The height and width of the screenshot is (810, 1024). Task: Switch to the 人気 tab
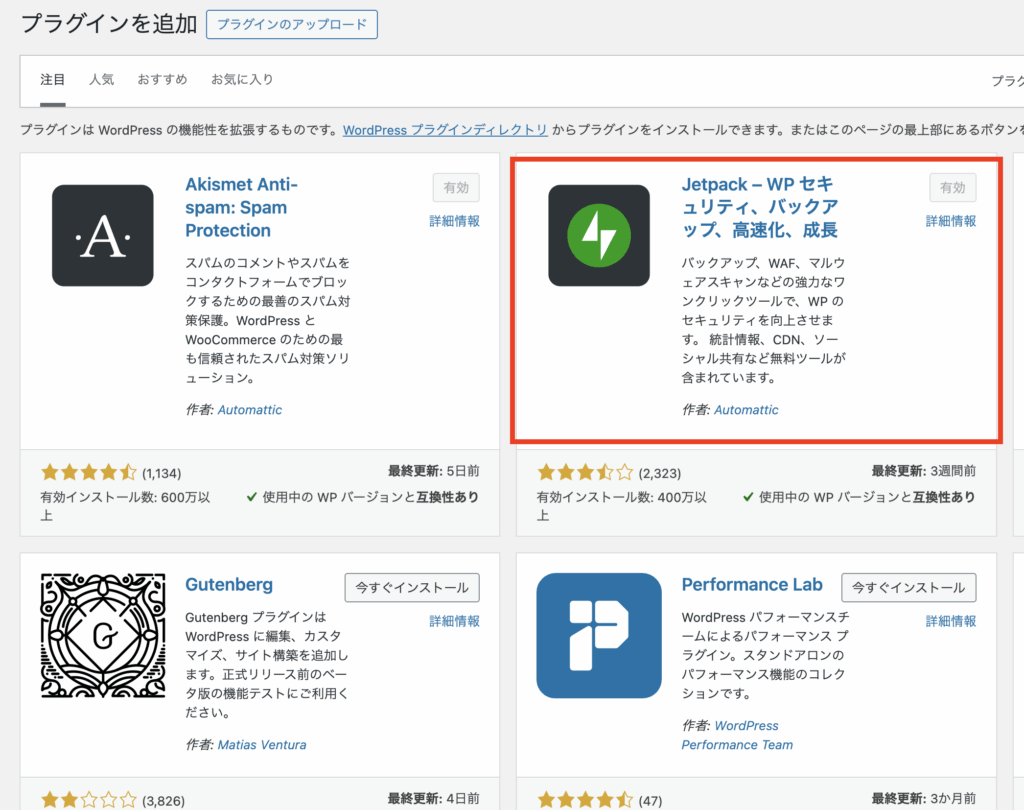click(x=101, y=80)
